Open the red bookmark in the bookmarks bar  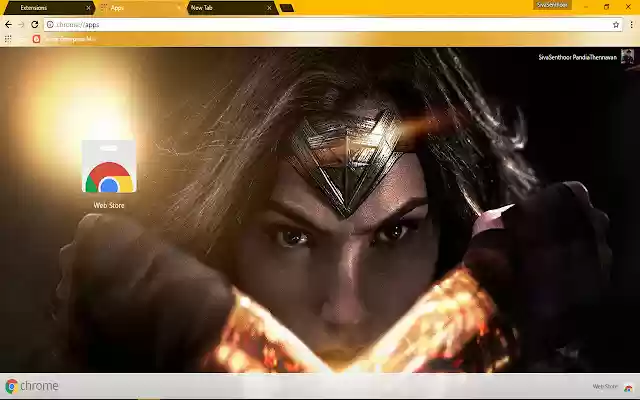64,39
